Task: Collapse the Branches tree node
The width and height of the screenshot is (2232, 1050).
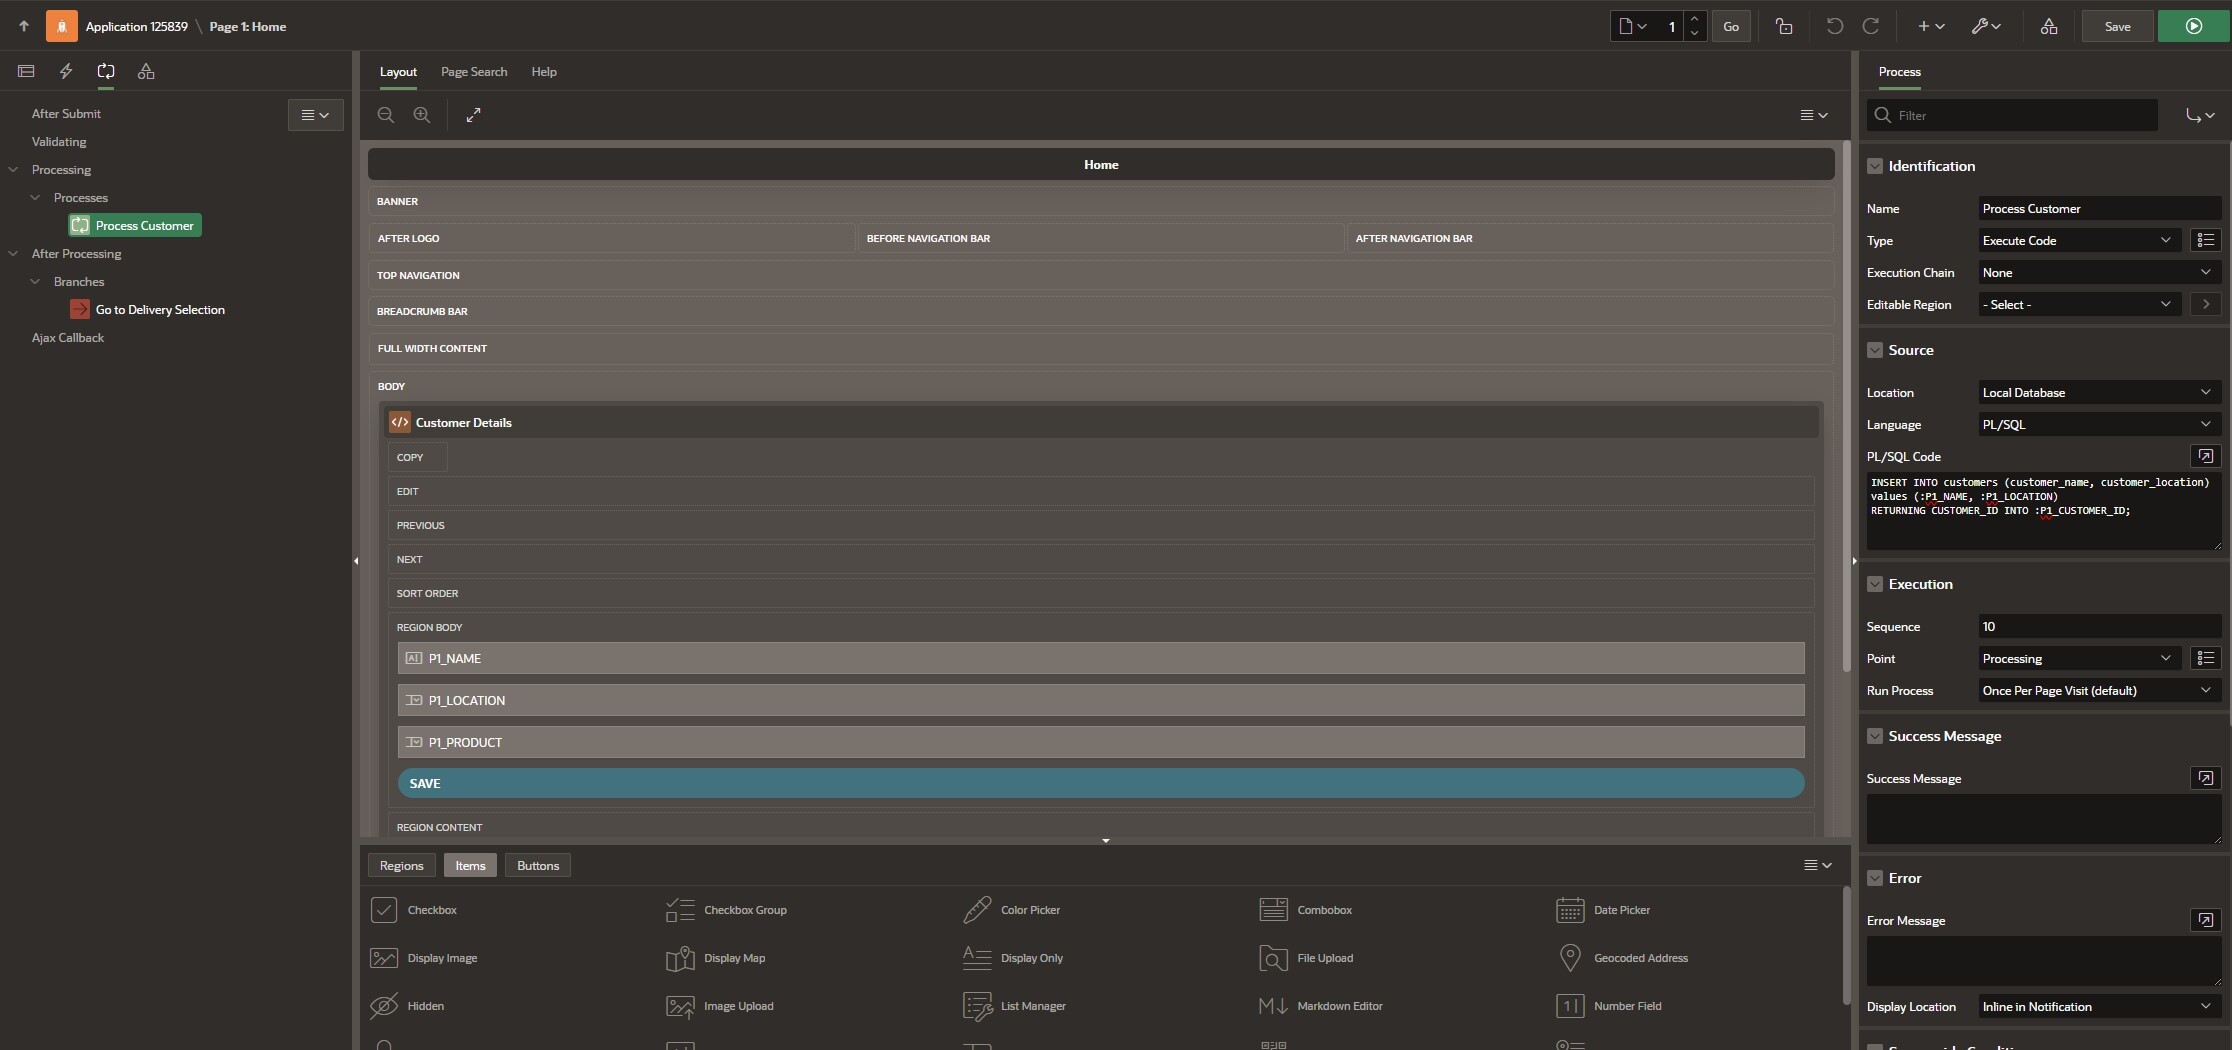Action: [x=35, y=282]
